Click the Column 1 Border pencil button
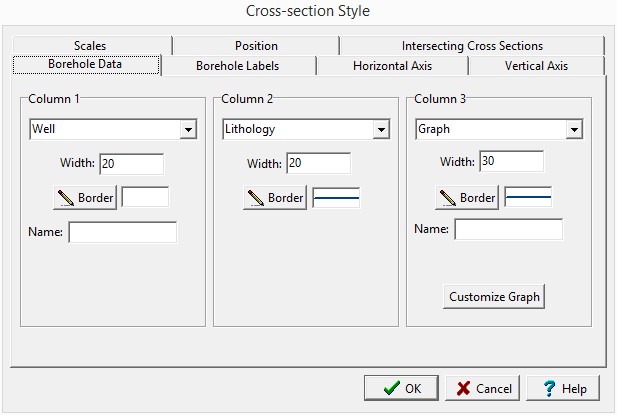 tap(85, 198)
